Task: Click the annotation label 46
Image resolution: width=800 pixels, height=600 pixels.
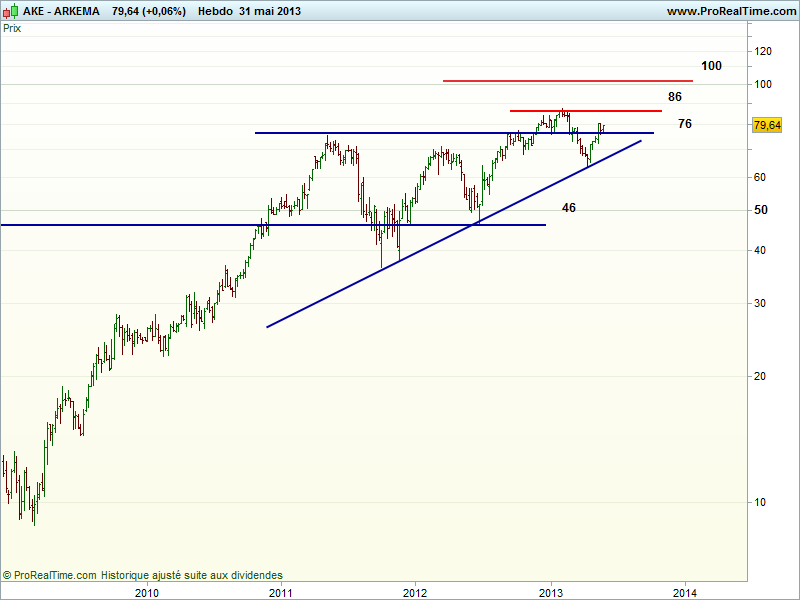Action: click(x=569, y=208)
